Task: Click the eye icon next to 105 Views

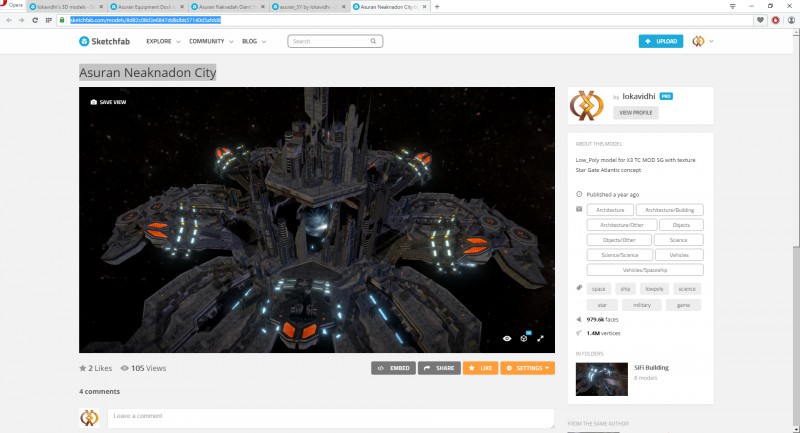Action: point(124,368)
